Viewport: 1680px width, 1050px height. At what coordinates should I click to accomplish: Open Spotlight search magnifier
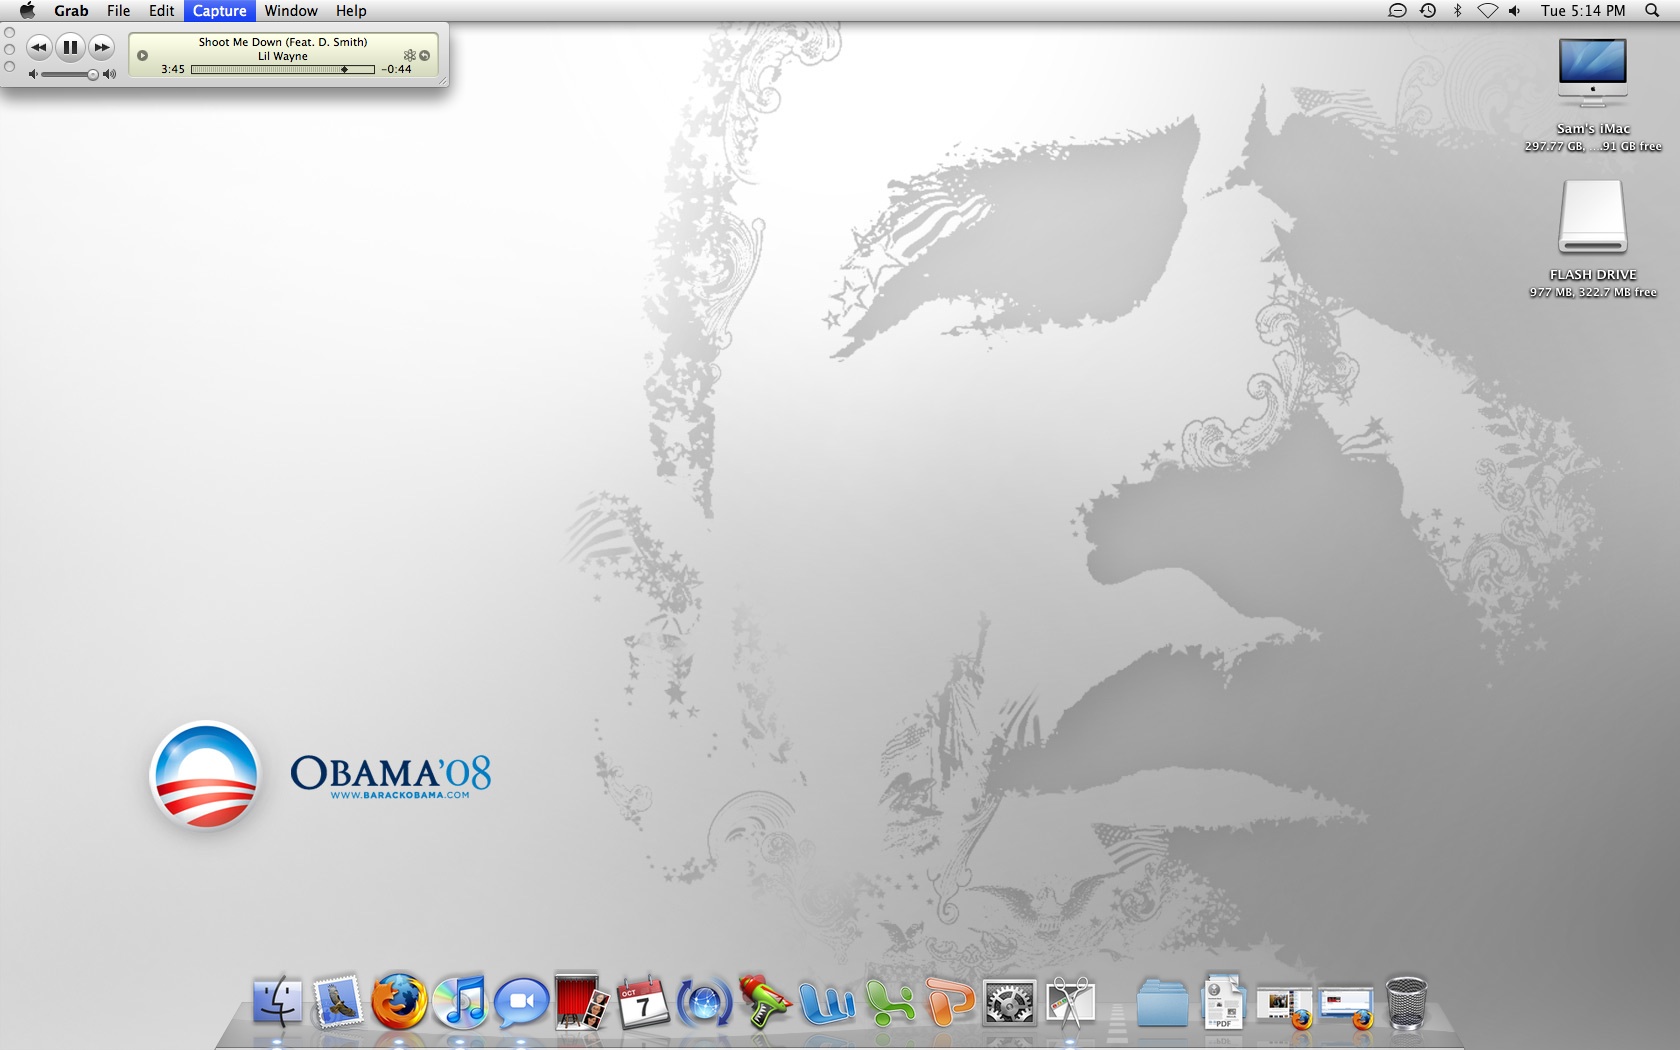tap(1652, 11)
